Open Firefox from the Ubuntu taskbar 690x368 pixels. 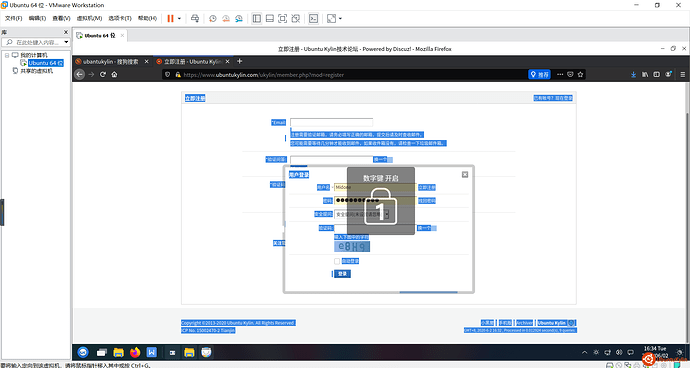point(135,352)
